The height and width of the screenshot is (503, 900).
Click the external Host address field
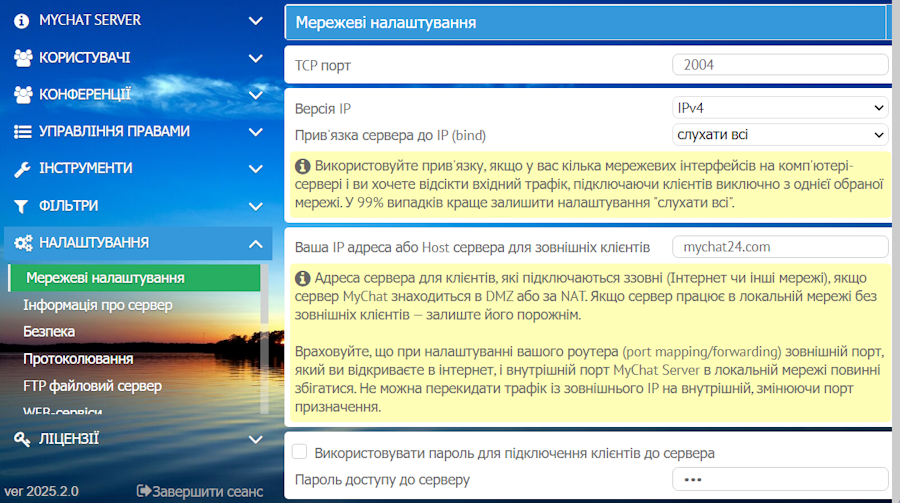[x=780, y=246]
